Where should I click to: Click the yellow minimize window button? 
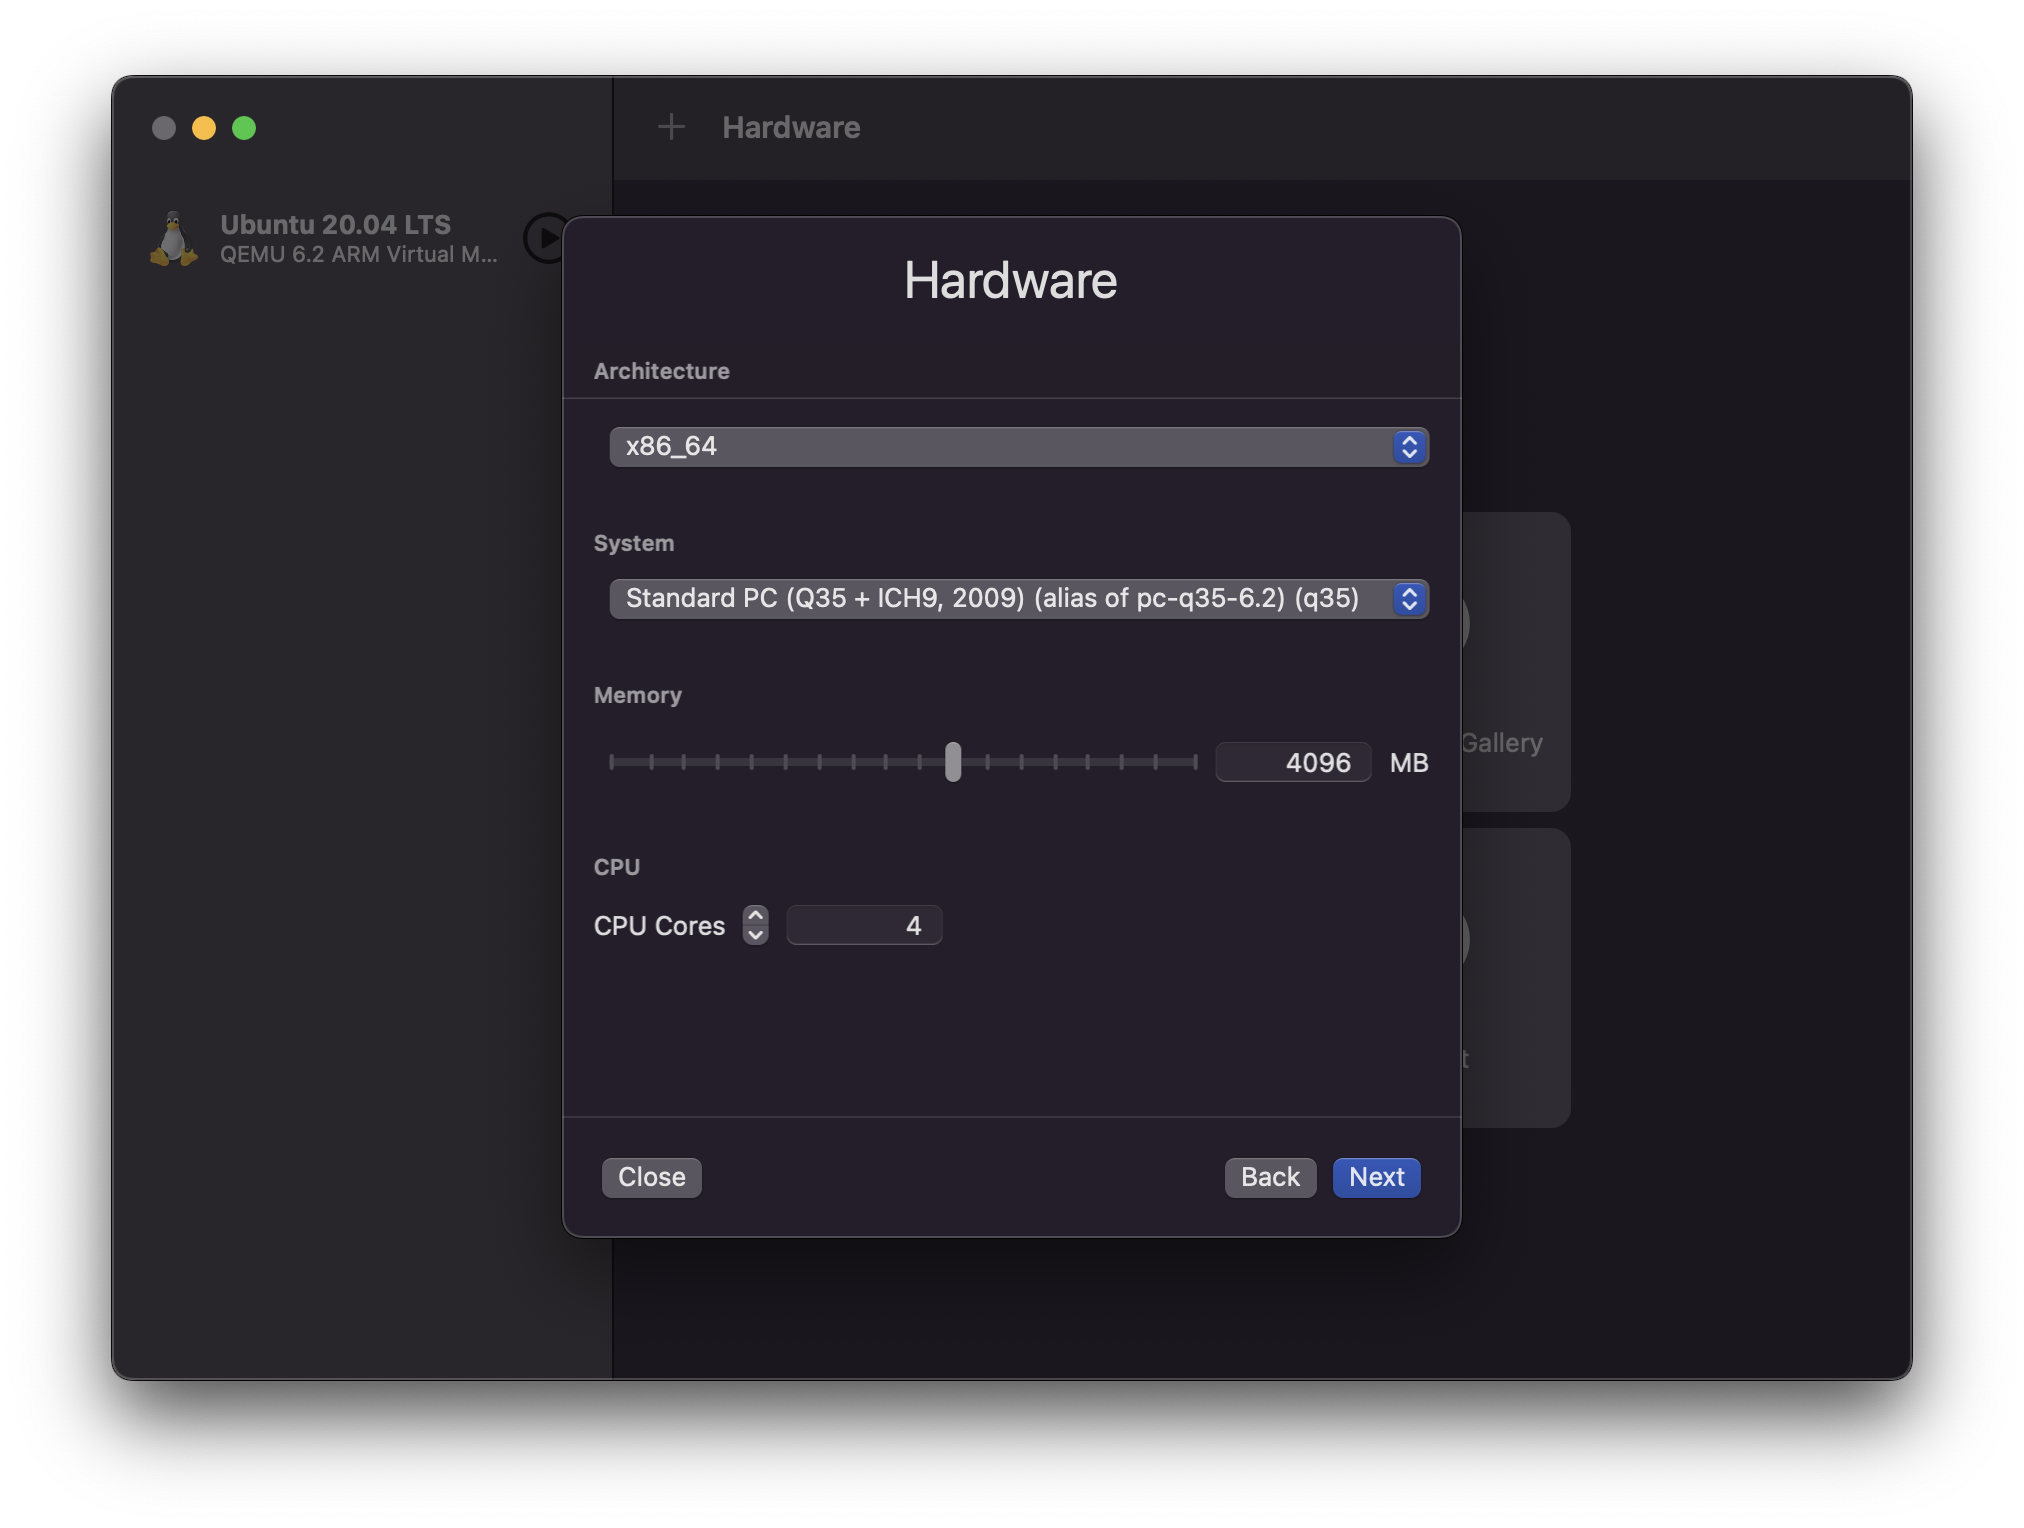point(204,128)
